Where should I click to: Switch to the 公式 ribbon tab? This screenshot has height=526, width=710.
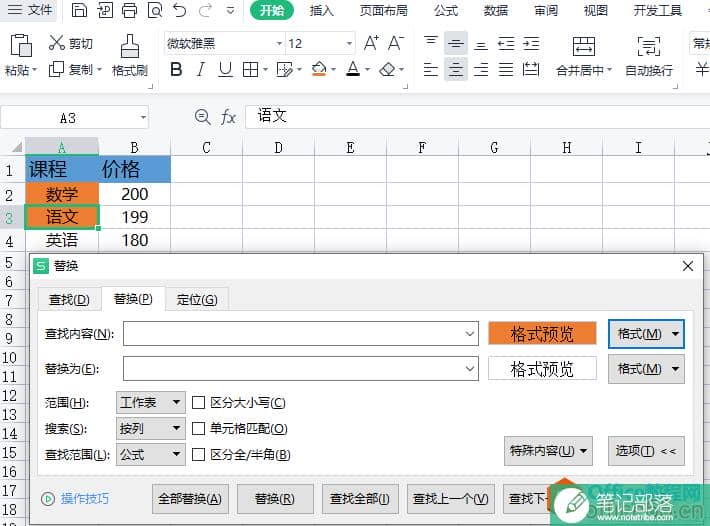coord(446,10)
